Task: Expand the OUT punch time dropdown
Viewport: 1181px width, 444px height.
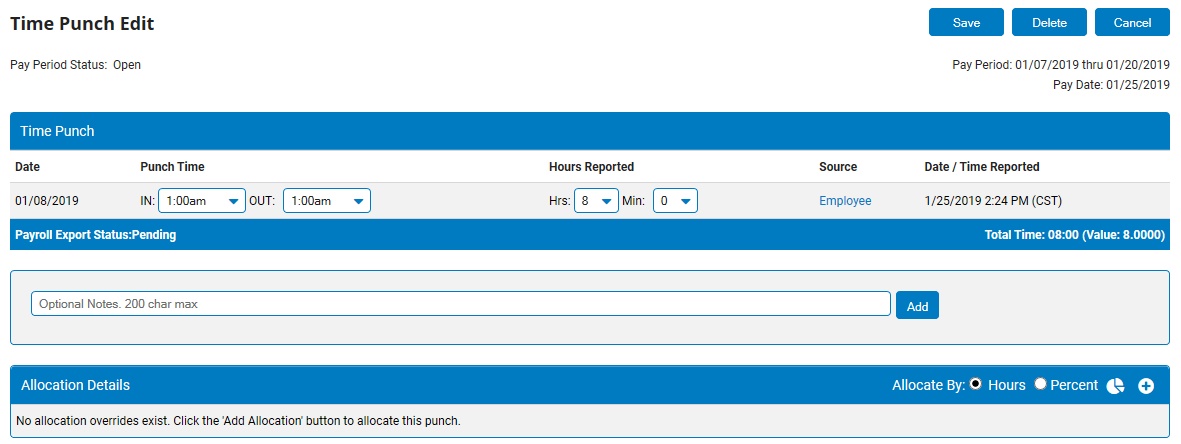Action: (x=327, y=201)
